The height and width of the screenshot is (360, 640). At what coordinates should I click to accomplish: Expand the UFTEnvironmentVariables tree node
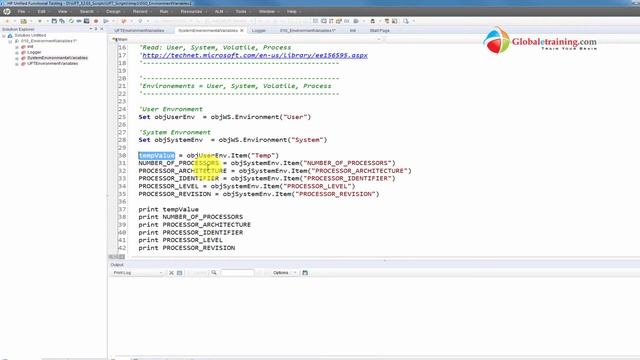pos(17,64)
